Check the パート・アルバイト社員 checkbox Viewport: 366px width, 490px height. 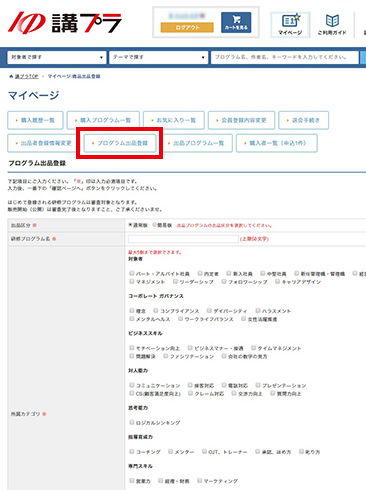[132, 273]
